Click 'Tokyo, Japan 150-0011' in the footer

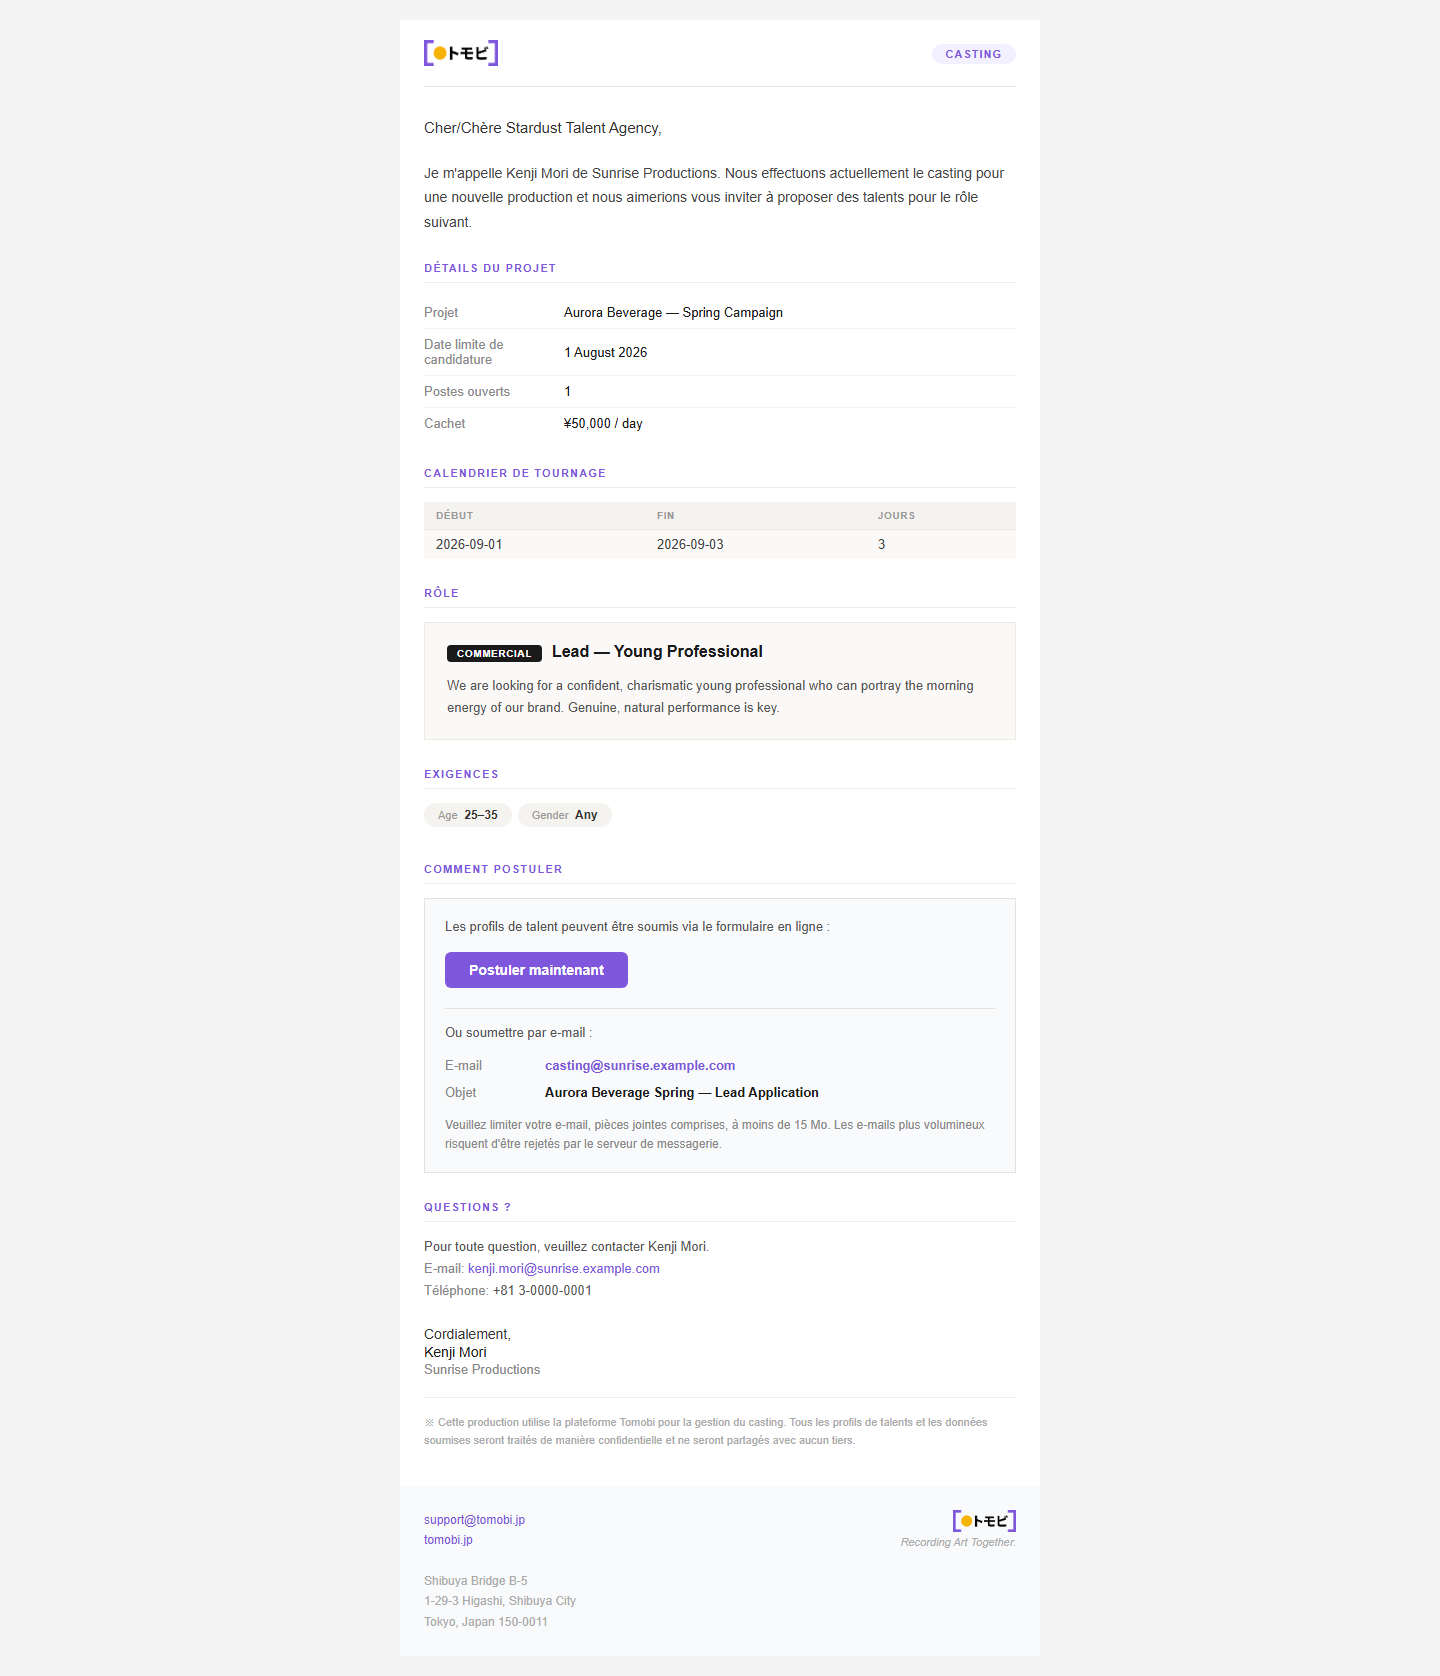tap(486, 1622)
